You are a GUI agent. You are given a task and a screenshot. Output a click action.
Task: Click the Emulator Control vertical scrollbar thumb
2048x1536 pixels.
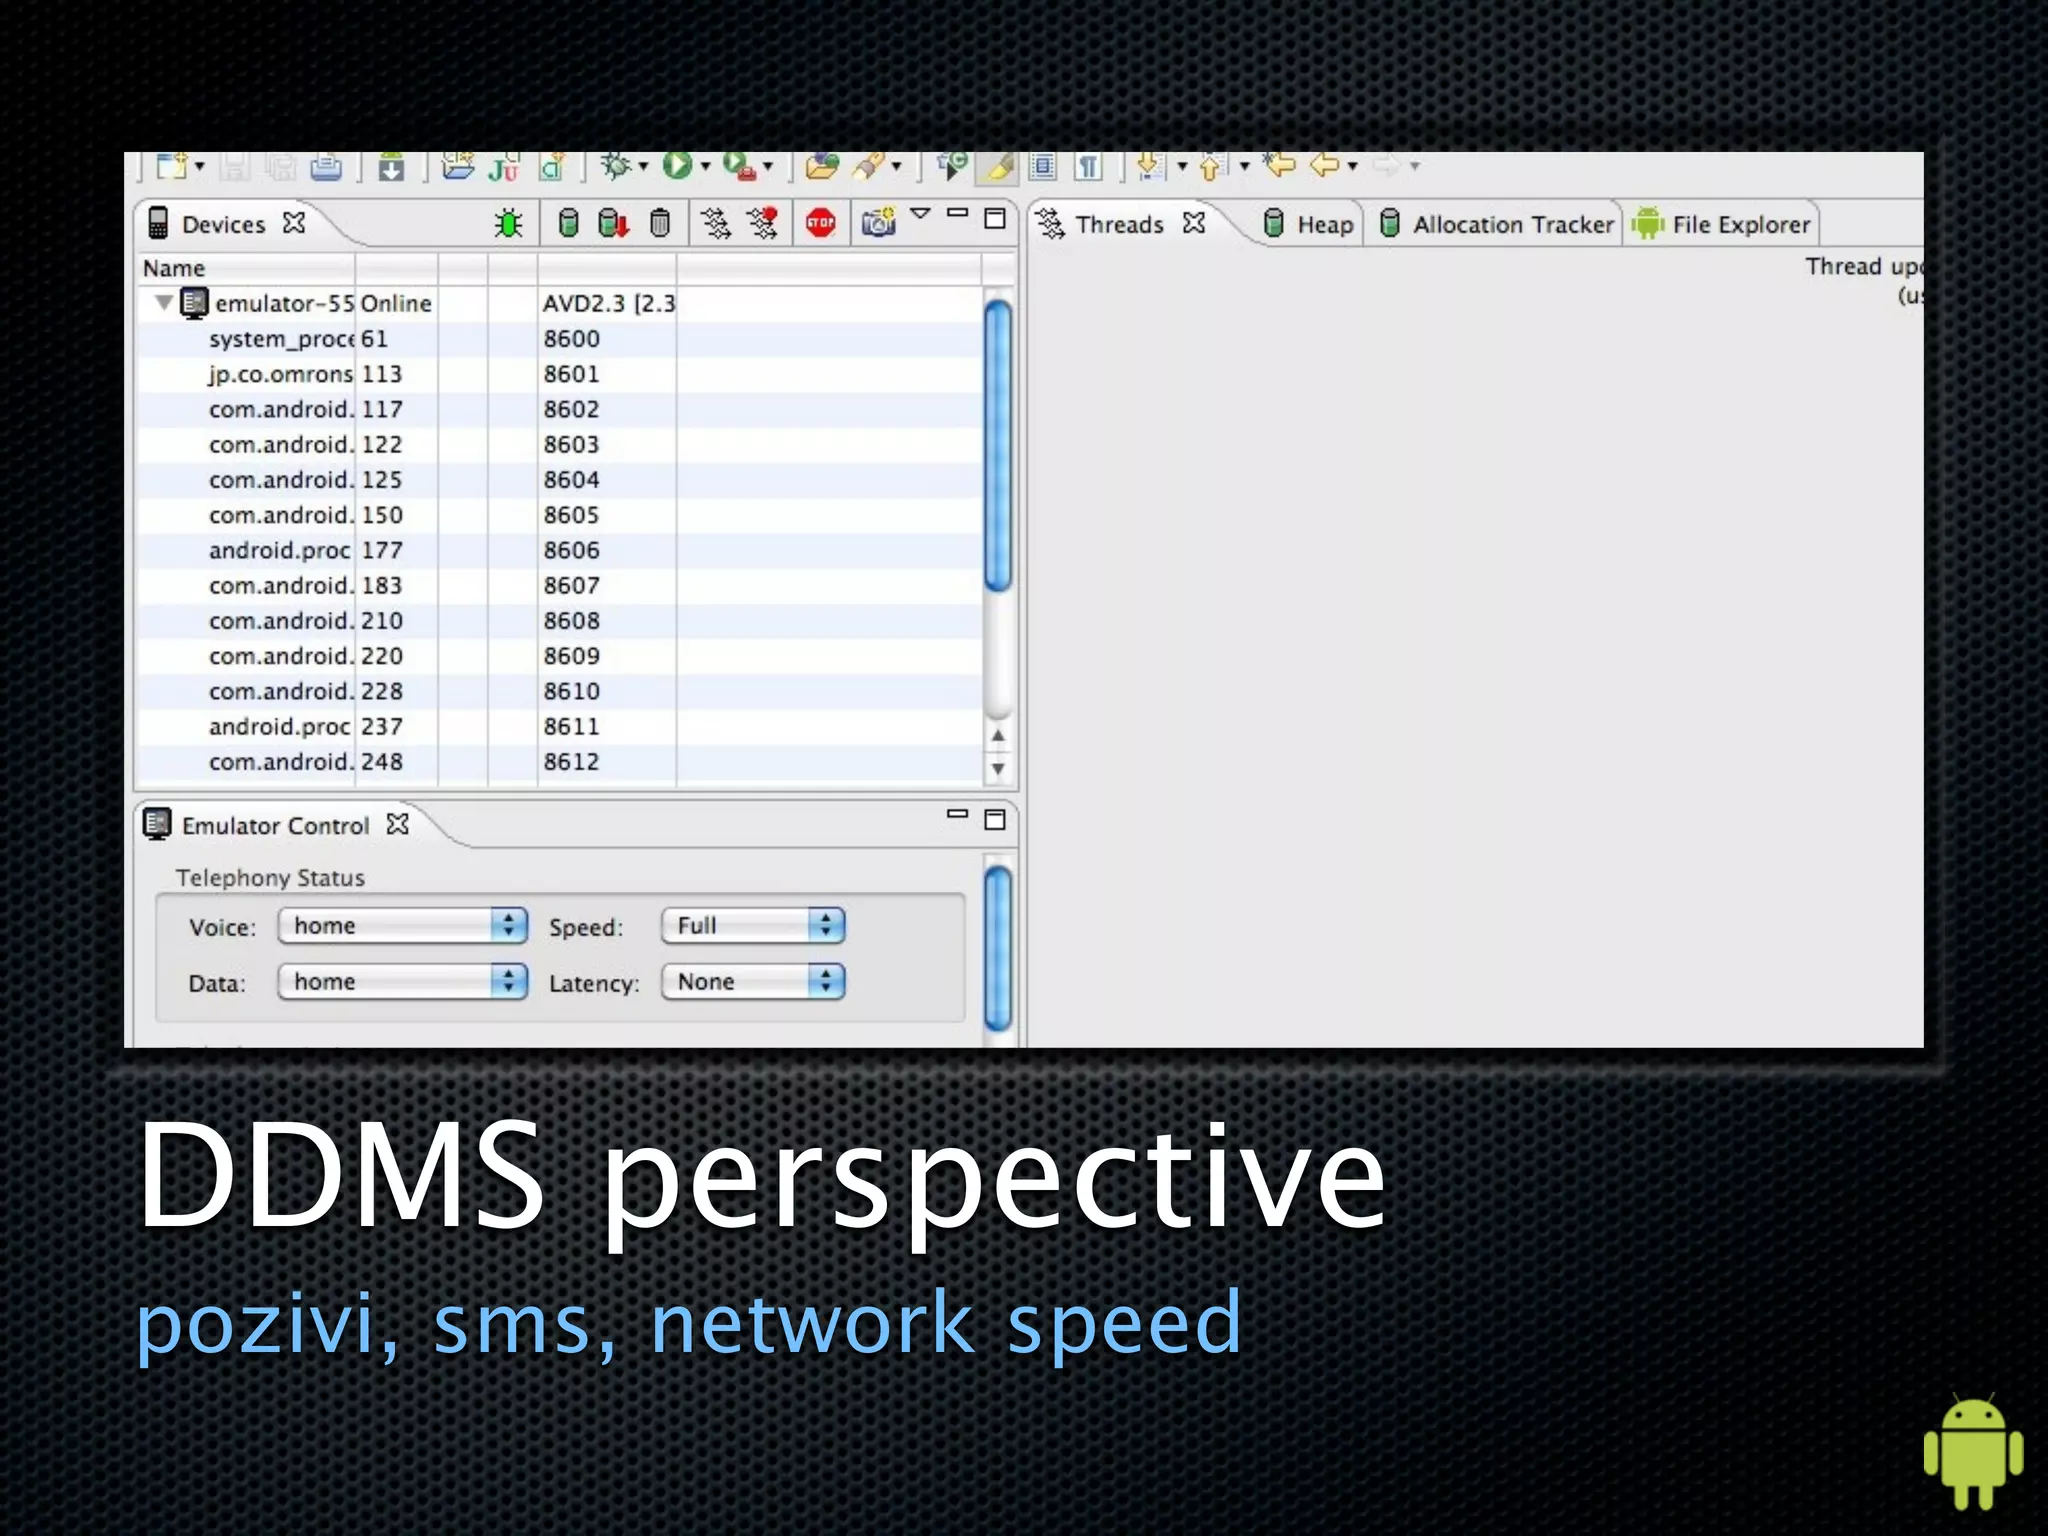998,948
